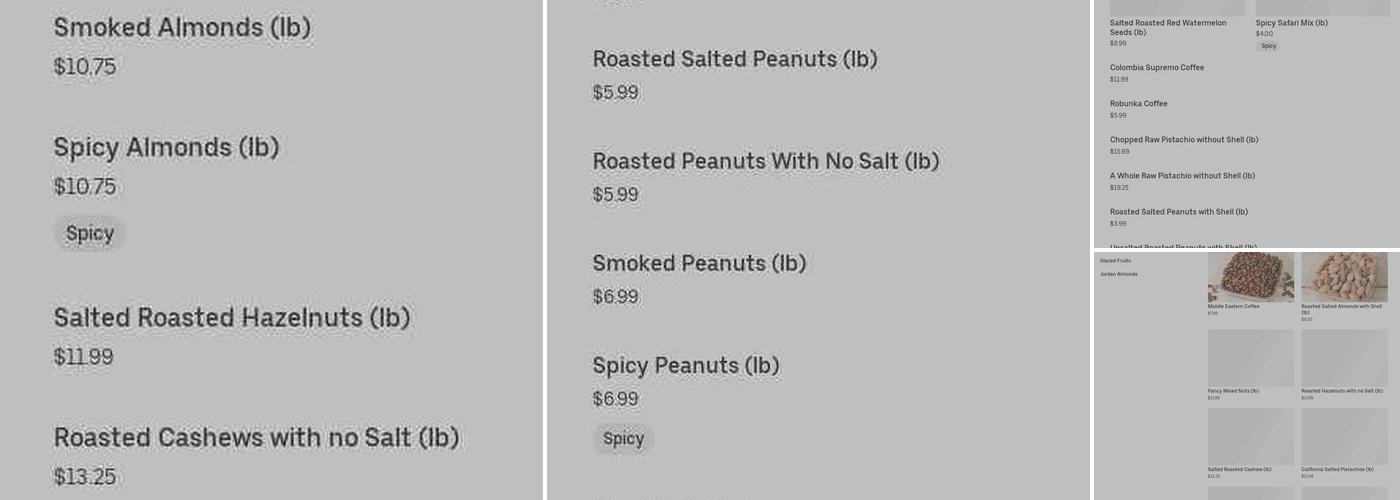Open Colombia Supremo Coffee item
Viewport: 1400px width, 500px height.
(1156, 68)
